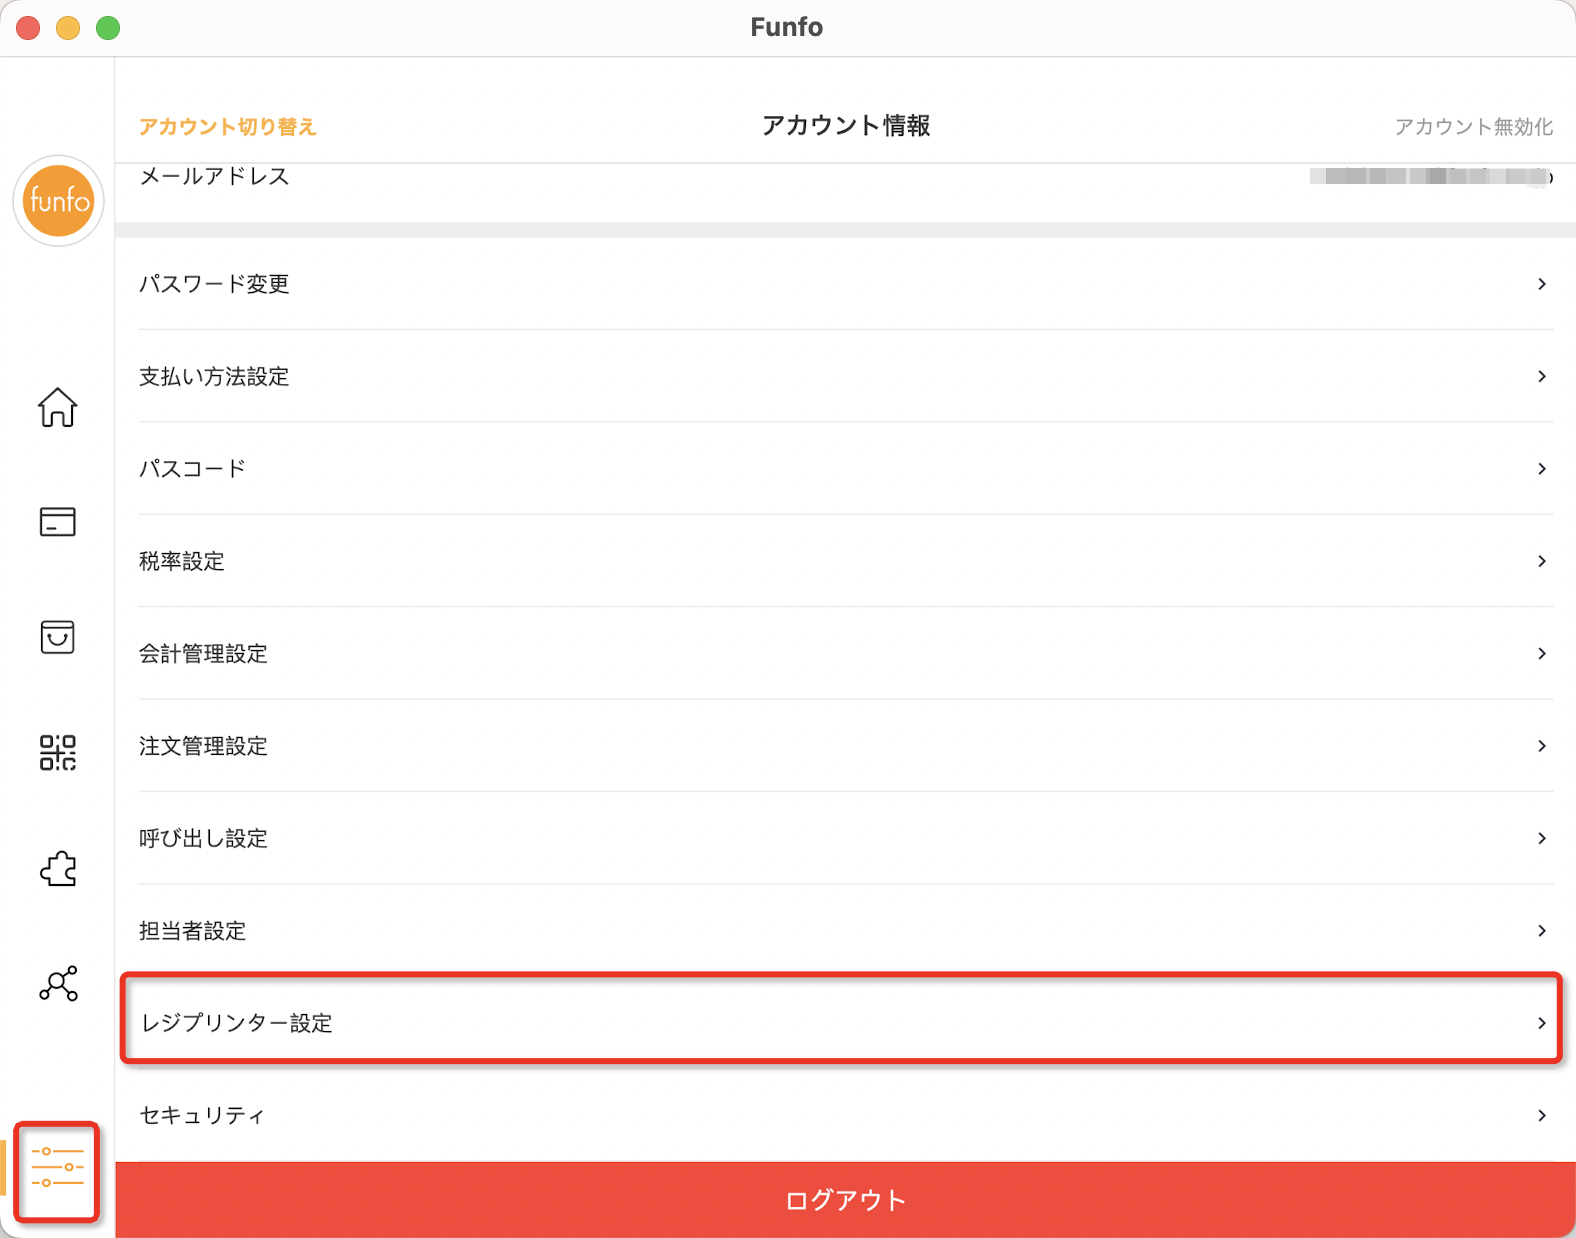Click the funfo logo avatar
Viewport: 1576px width, 1238px height.
pos(58,201)
